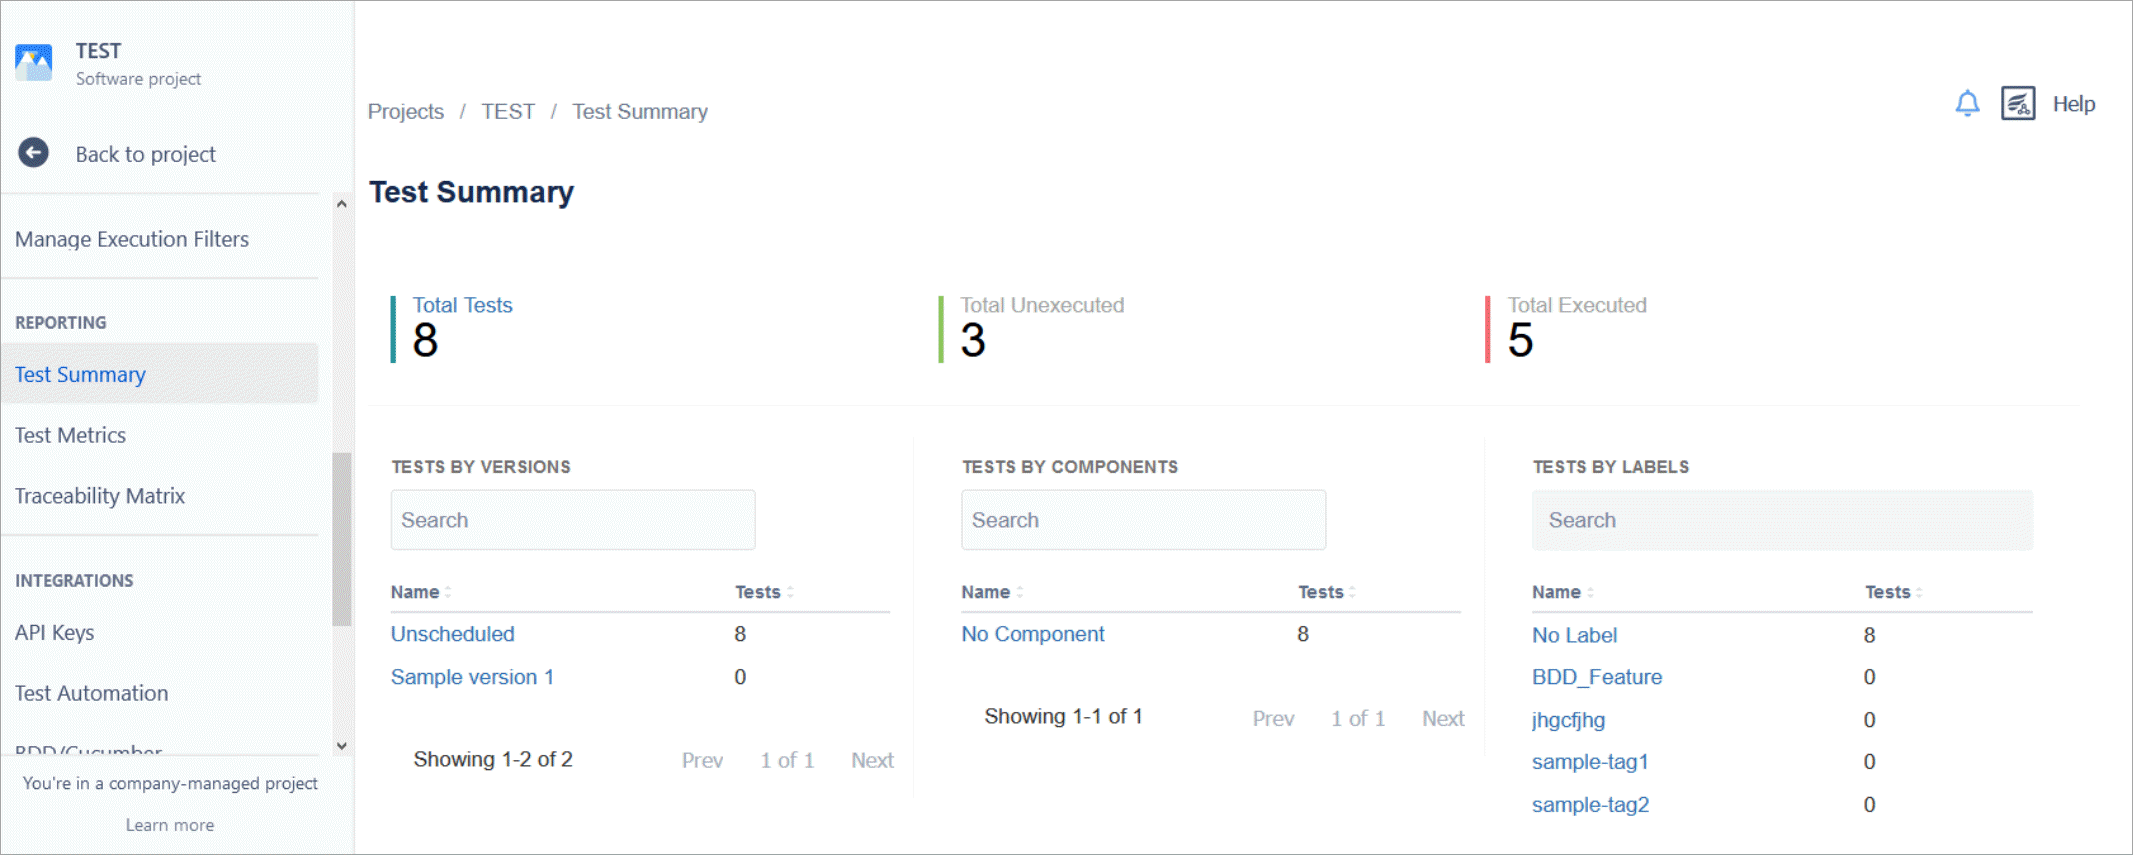Open the No Component link
The image size is (2133, 855).
click(1032, 633)
